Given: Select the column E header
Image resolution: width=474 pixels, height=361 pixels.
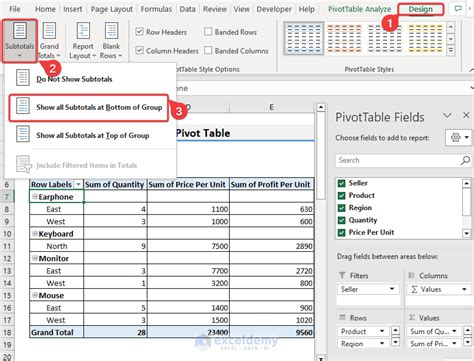Looking at the screenshot, I should 271,107.
